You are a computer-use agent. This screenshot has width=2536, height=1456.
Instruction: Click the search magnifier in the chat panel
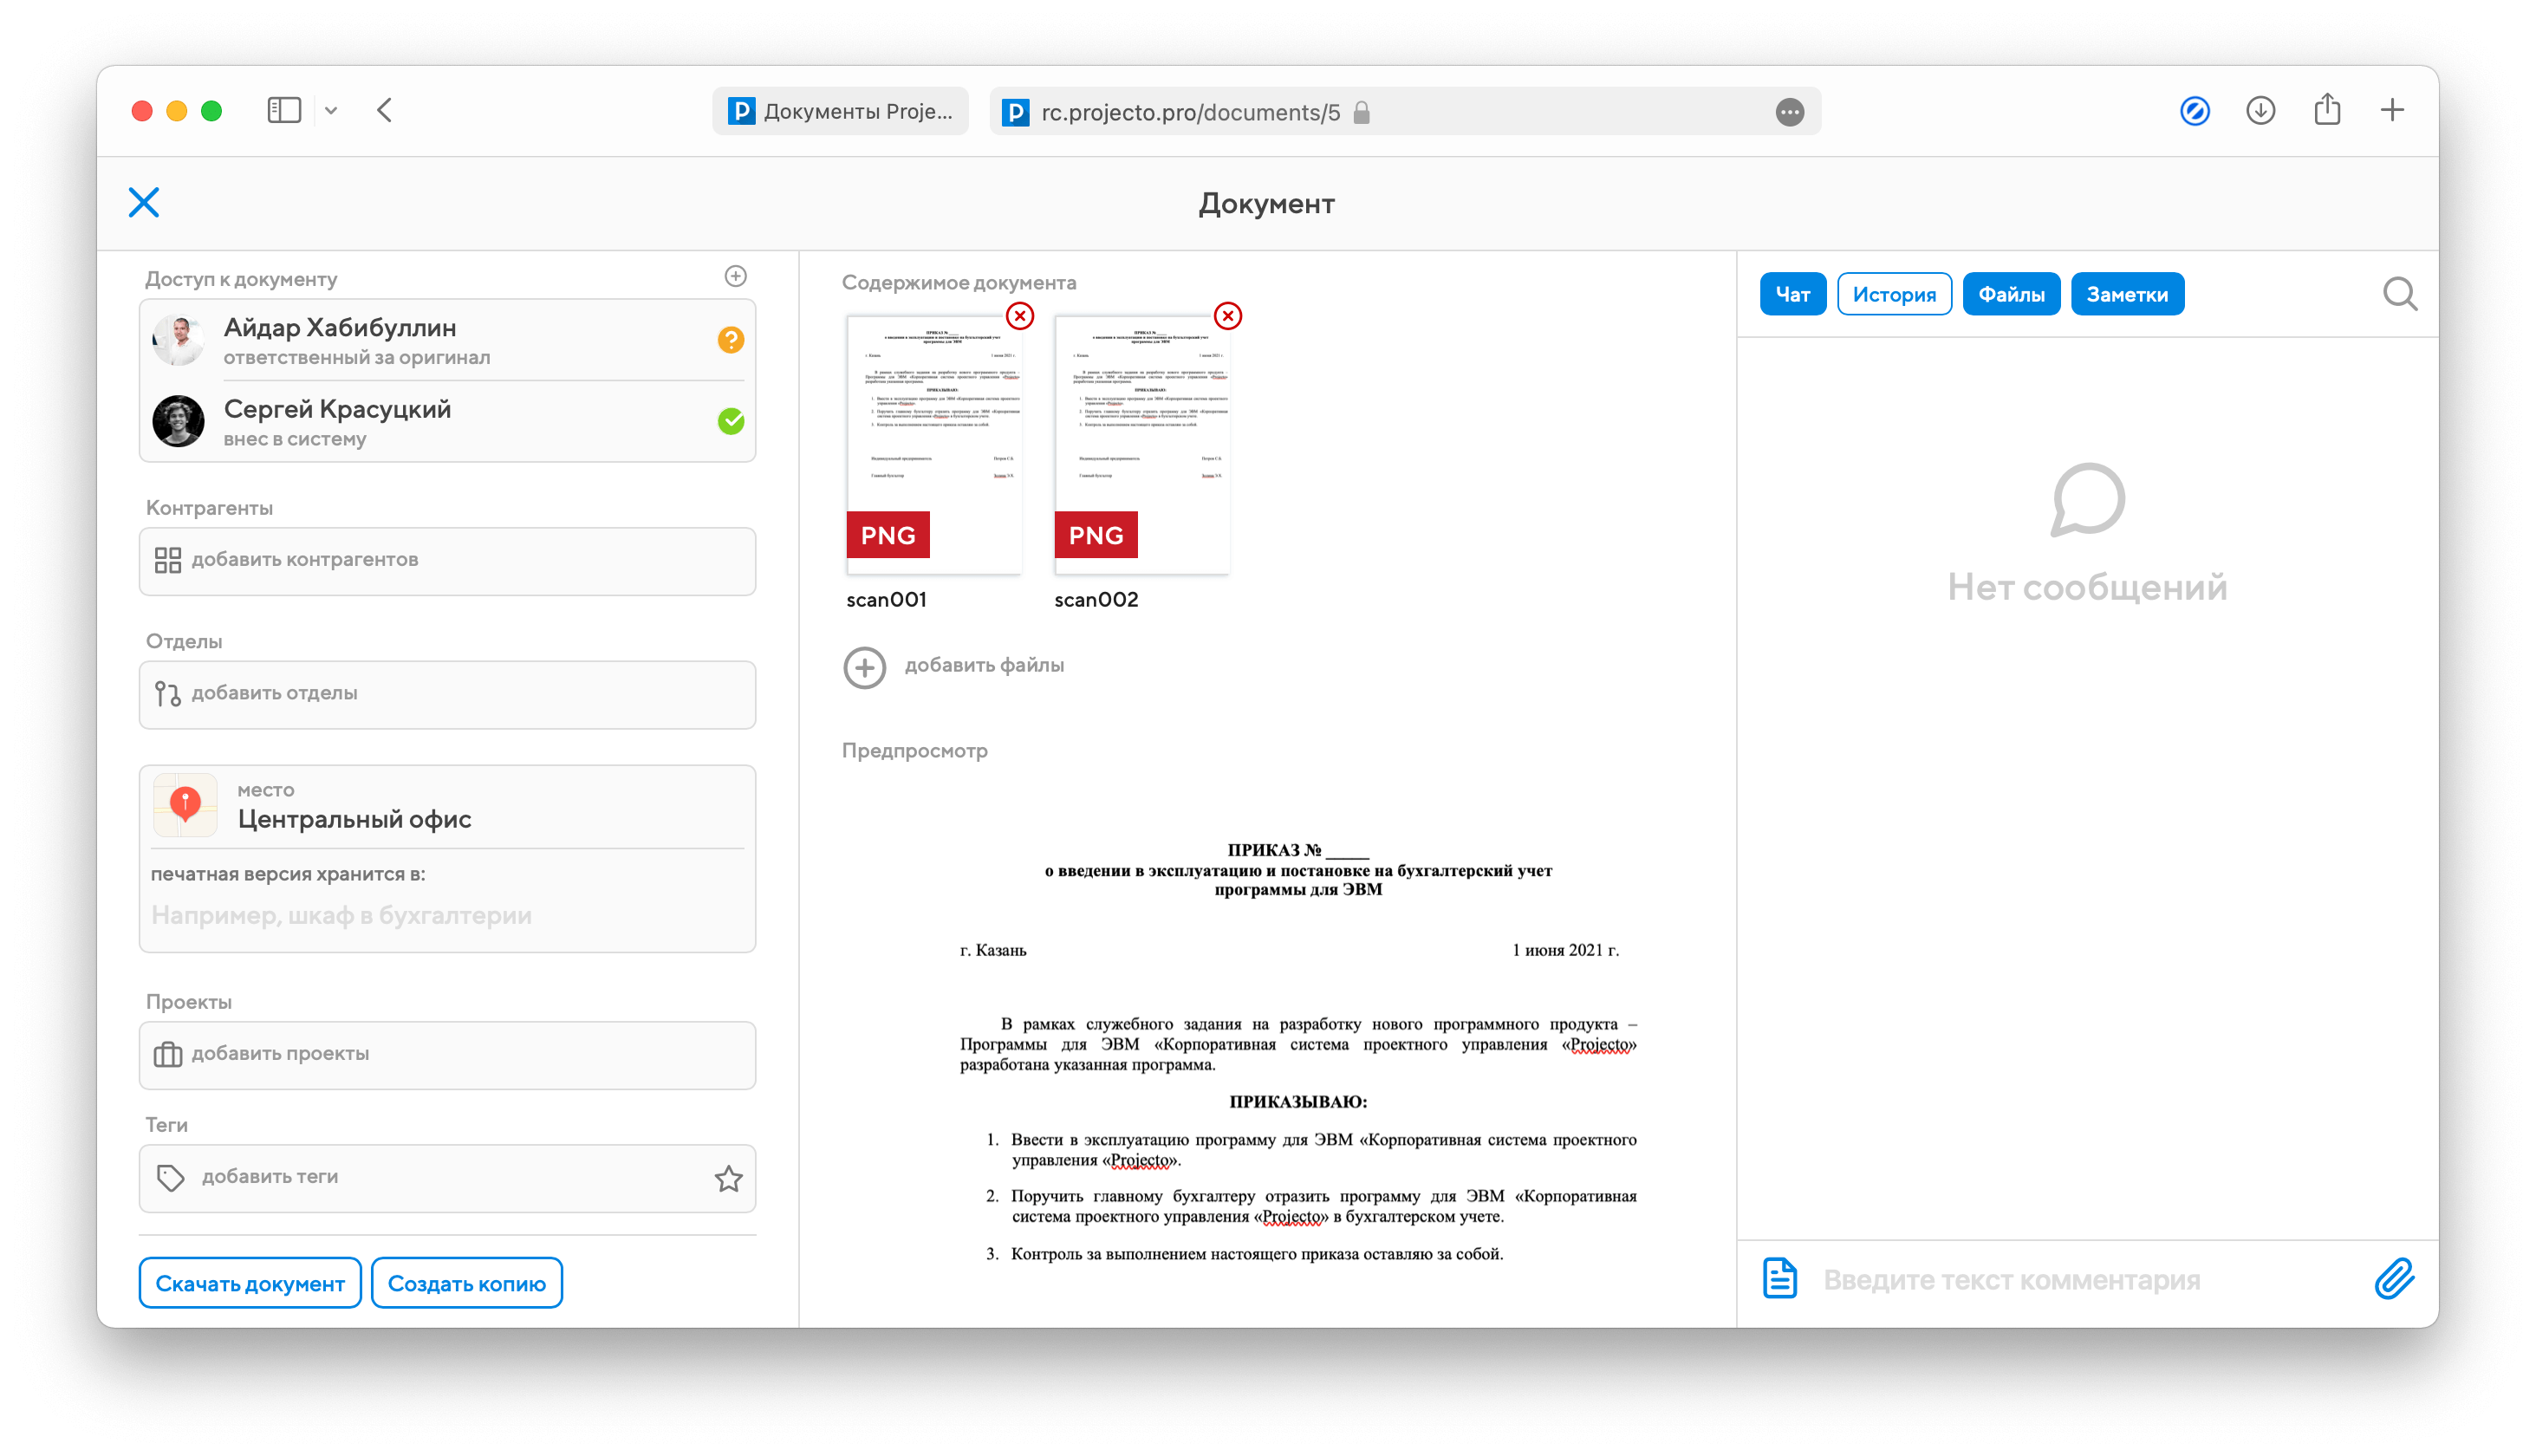(2399, 294)
